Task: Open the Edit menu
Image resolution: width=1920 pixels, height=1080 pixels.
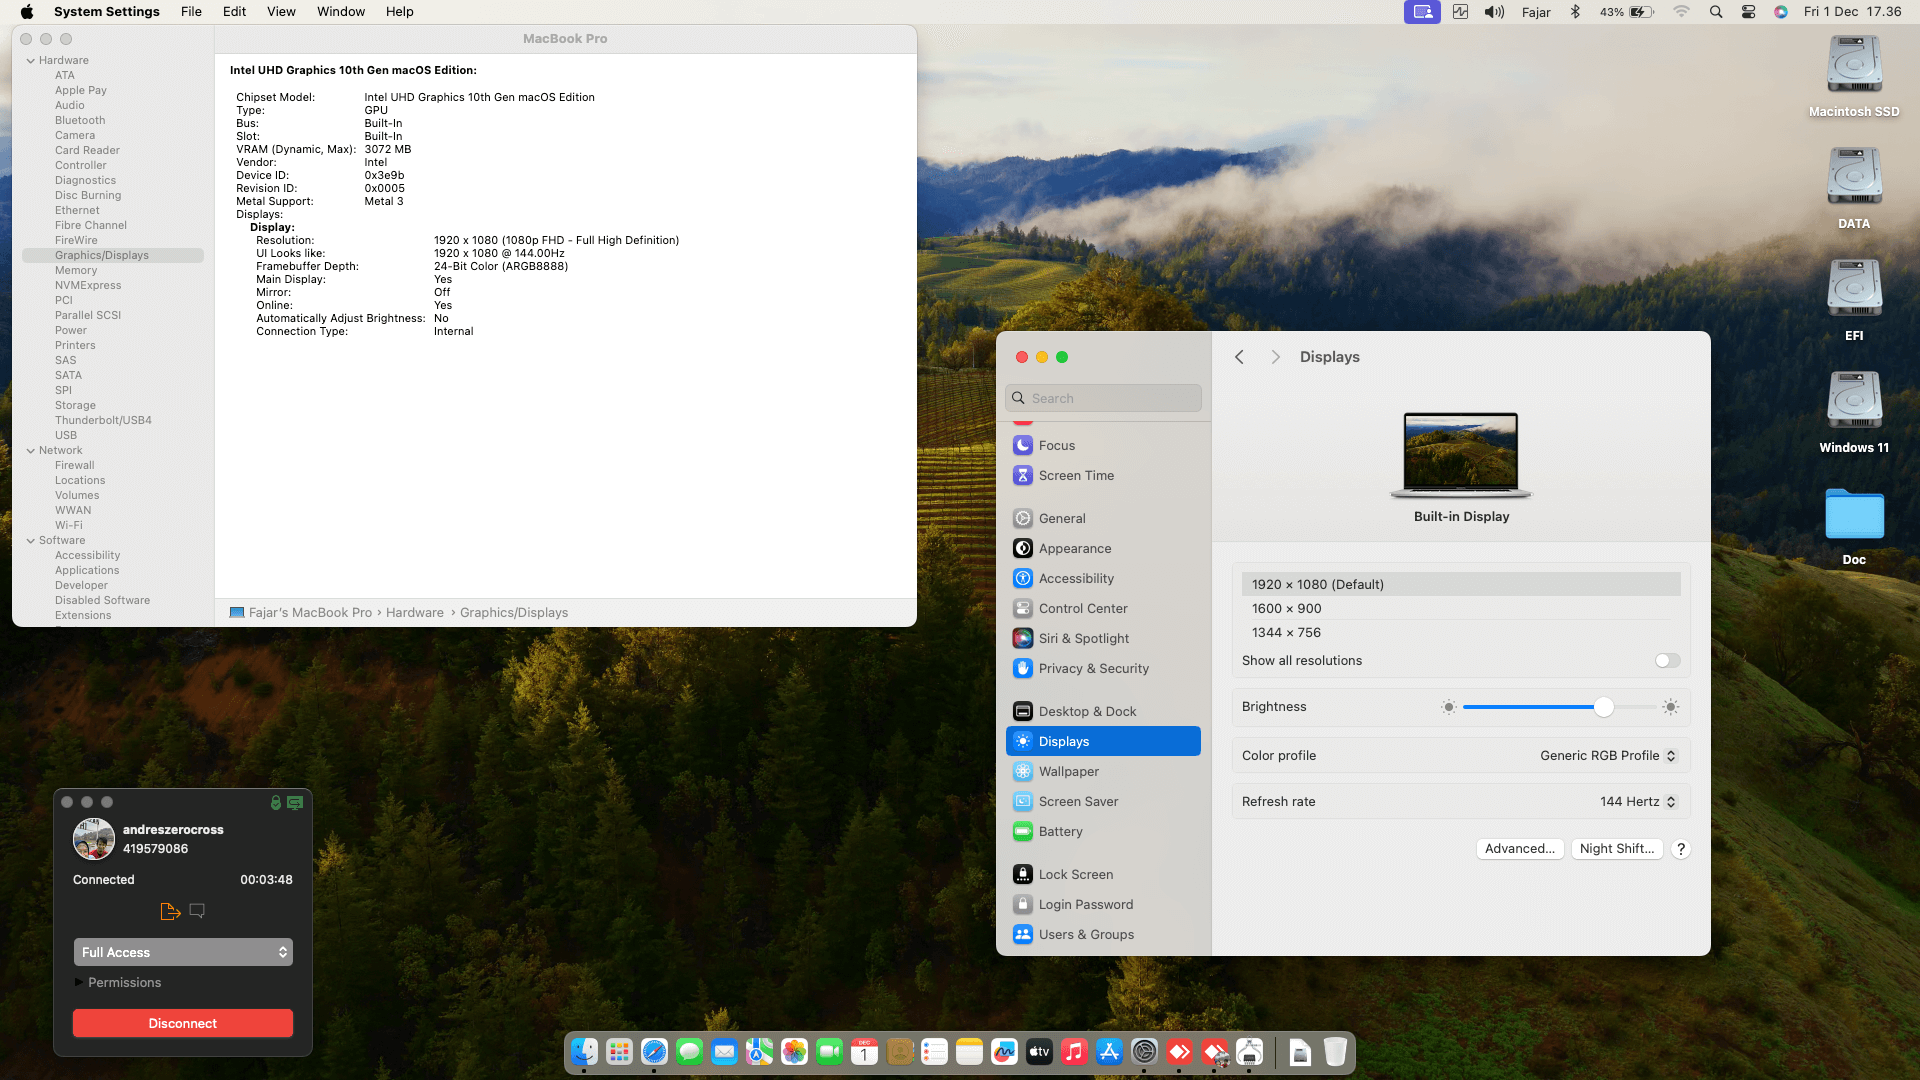Action: click(x=234, y=12)
